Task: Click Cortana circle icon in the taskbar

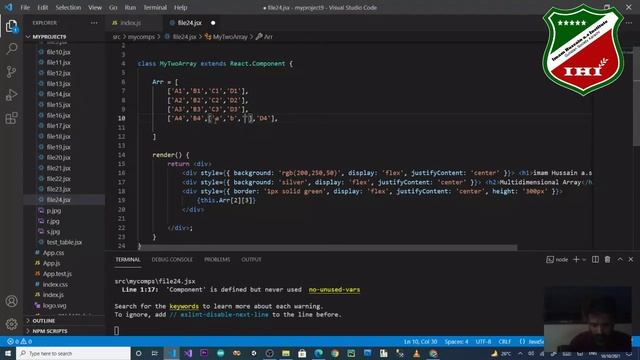Action: (138, 353)
